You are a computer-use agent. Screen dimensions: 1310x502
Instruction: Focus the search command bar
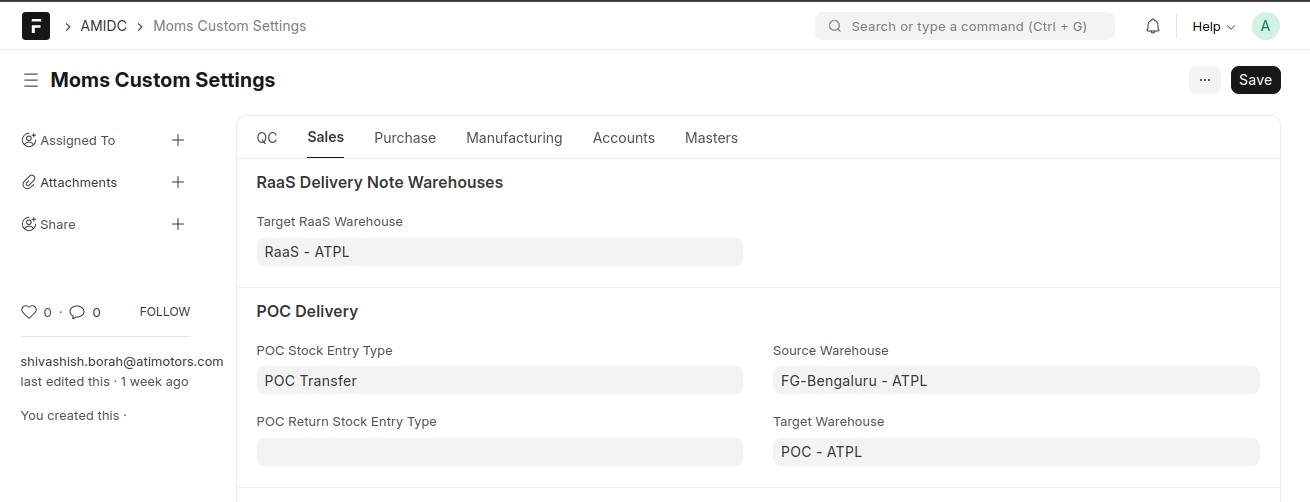pyautogui.click(x=965, y=26)
